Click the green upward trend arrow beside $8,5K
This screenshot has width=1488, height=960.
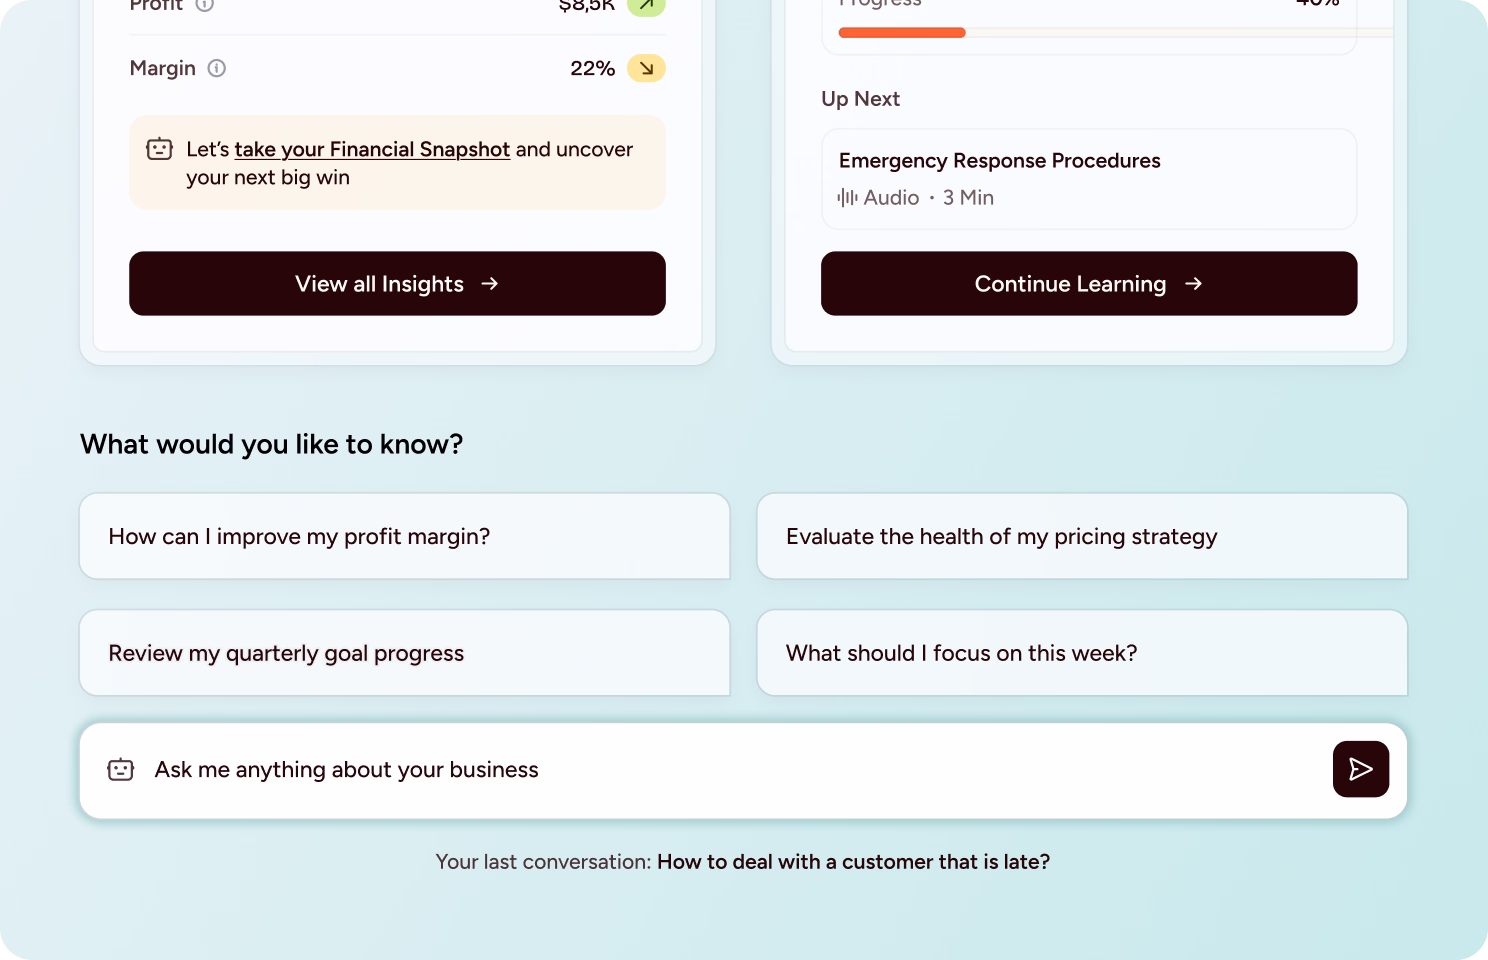click(645, 7)
